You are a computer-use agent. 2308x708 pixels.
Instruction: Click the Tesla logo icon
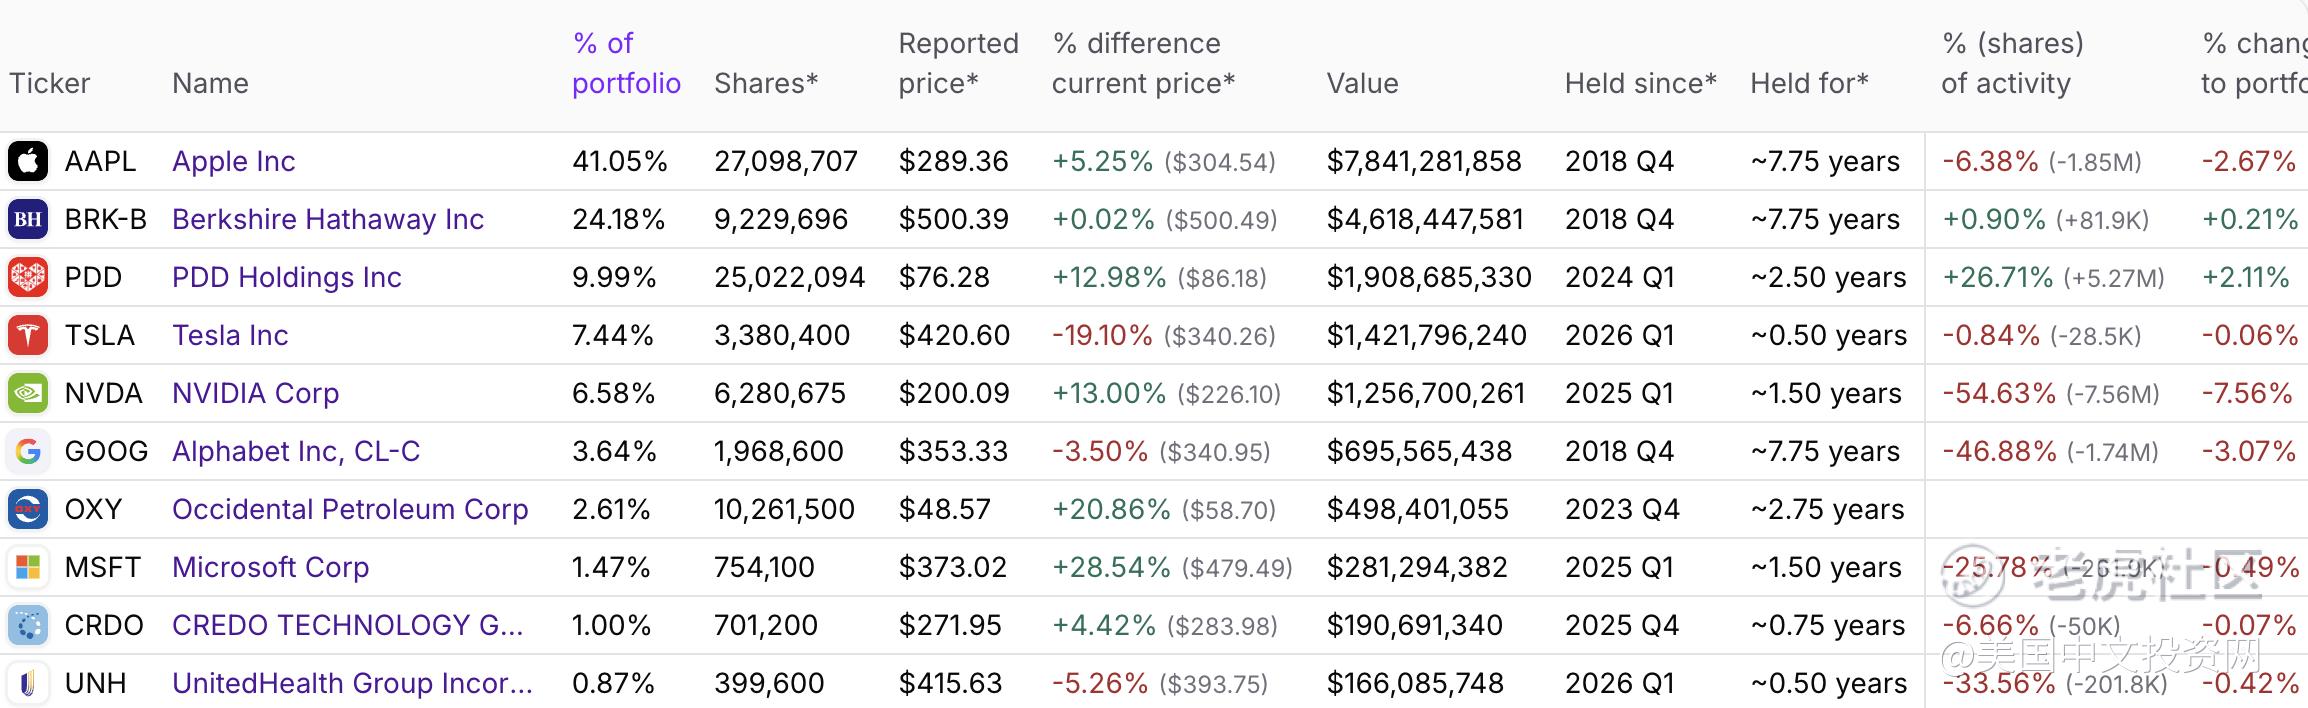point(28,335)
